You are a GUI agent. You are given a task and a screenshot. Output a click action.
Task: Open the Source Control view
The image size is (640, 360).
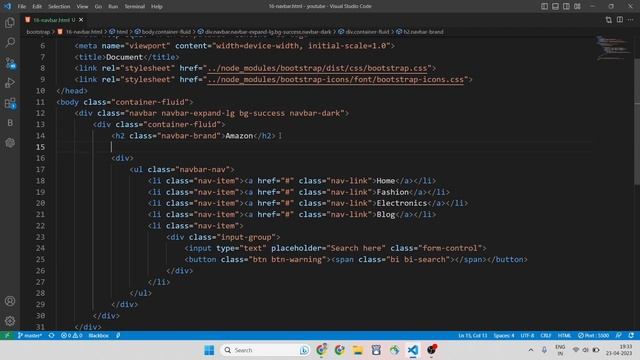(x=10, y=63)
